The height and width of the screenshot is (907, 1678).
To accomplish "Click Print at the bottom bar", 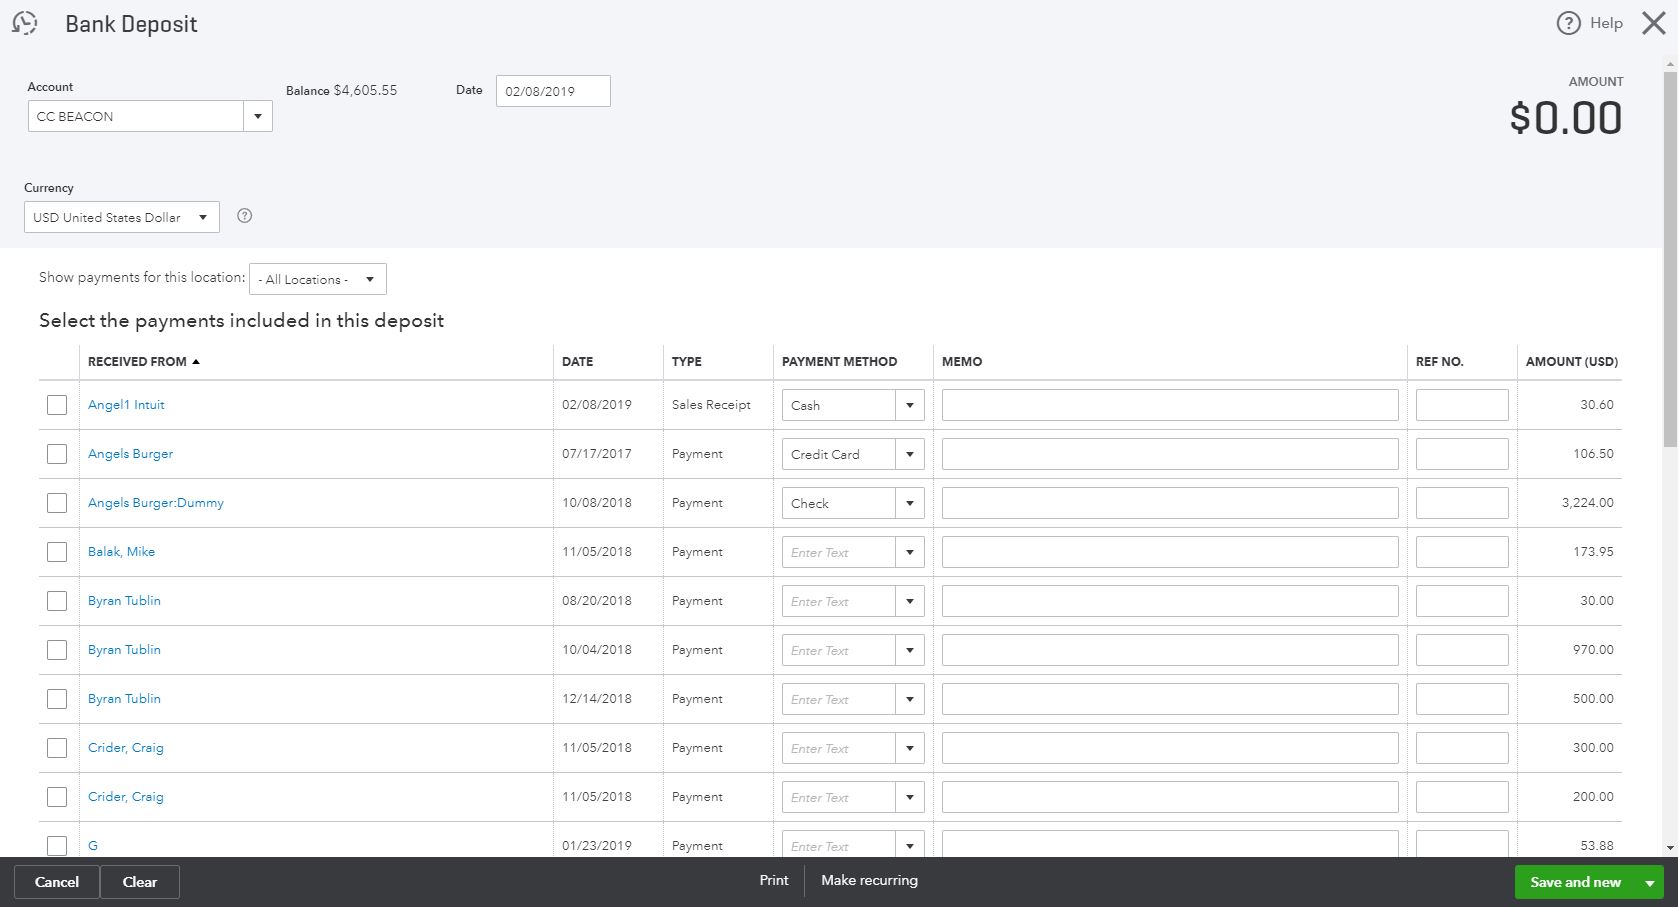I will pos(773,881).
